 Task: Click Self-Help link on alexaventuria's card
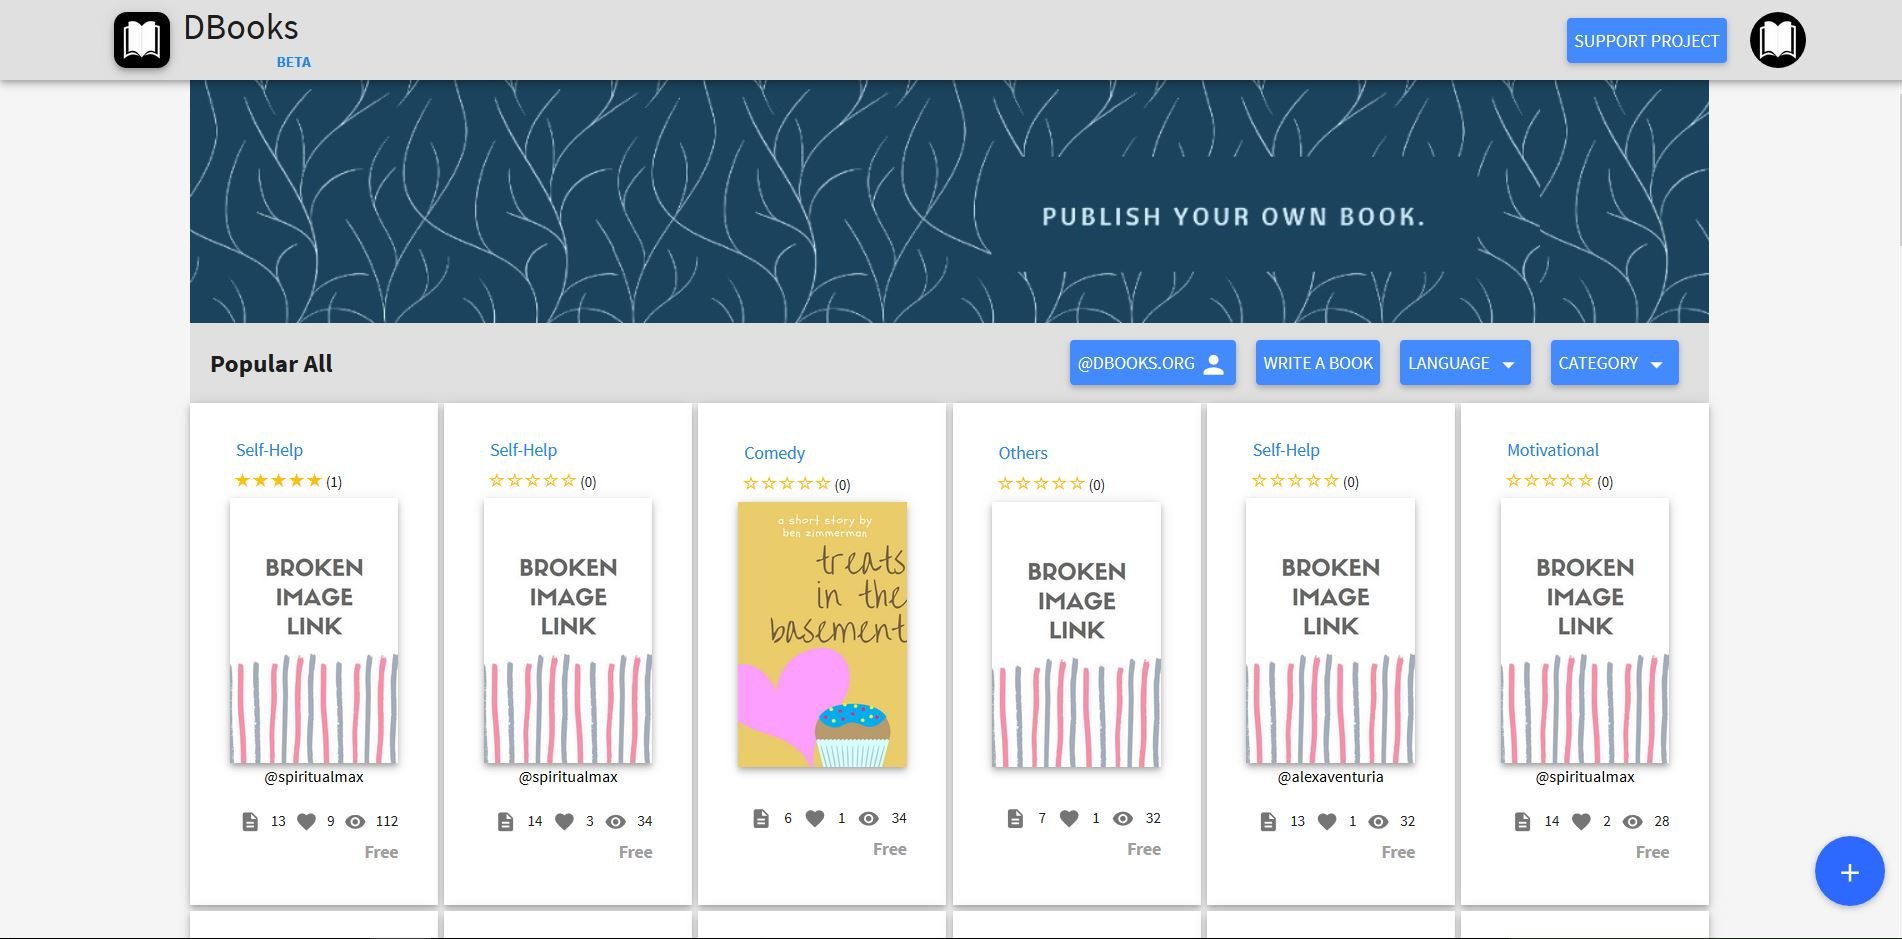(1286, 450)
